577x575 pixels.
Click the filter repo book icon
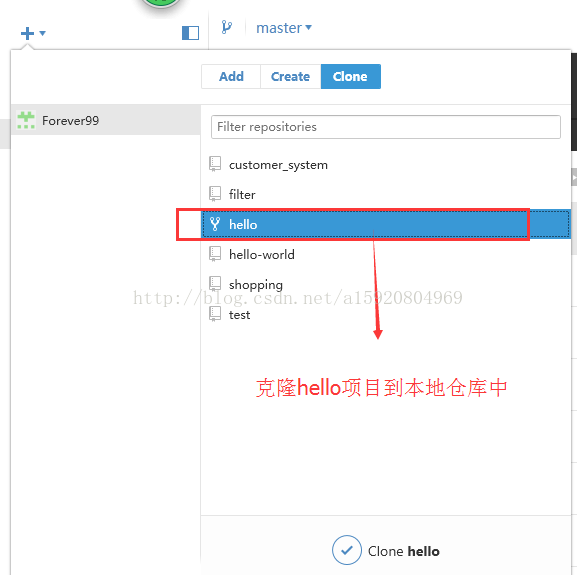pyautogui.click(x=215, y=194)
